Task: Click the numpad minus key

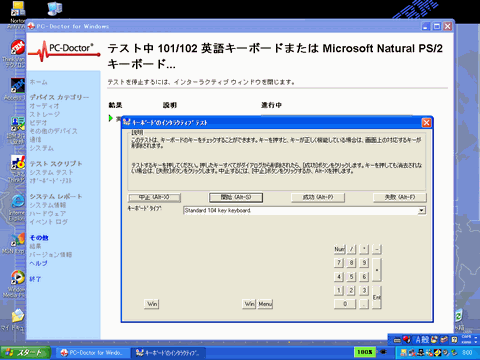Action: tap(377, 249)
